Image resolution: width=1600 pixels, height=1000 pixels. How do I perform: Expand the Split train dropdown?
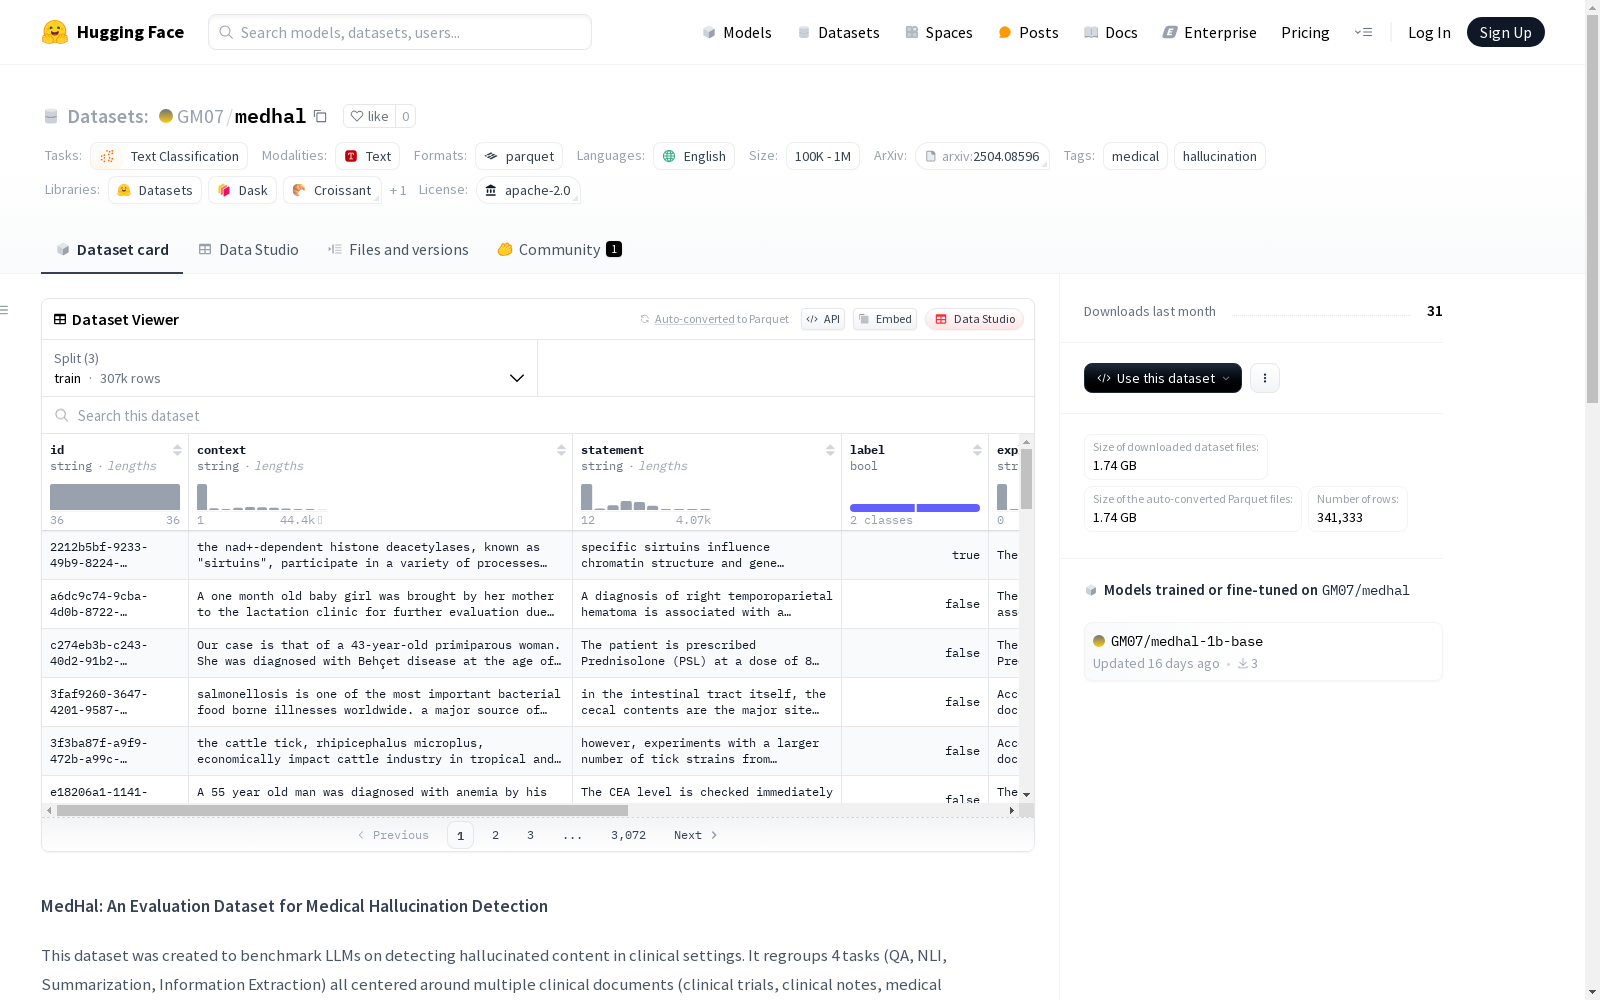point(290,368)
